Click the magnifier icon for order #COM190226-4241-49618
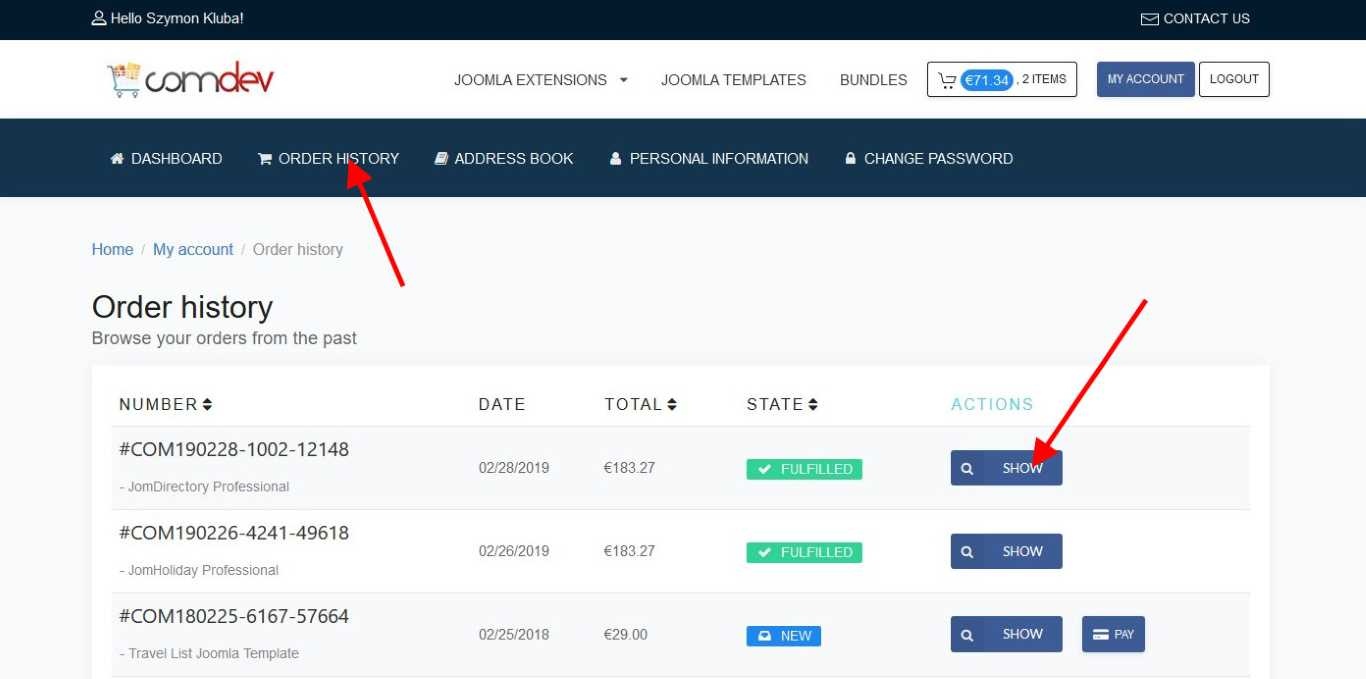Viewport: 1366px width, 679px height. coord(967,551)
